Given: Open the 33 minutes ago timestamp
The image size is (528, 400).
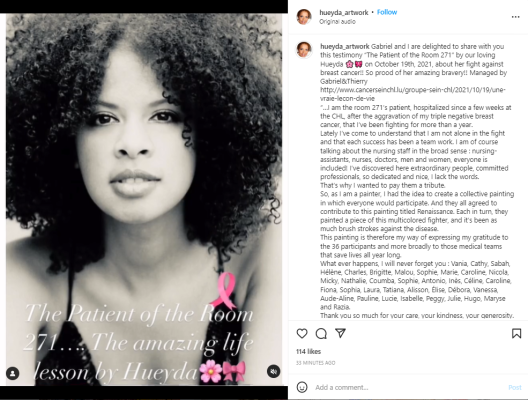Looking at the screenshot, I should (316, 363).
